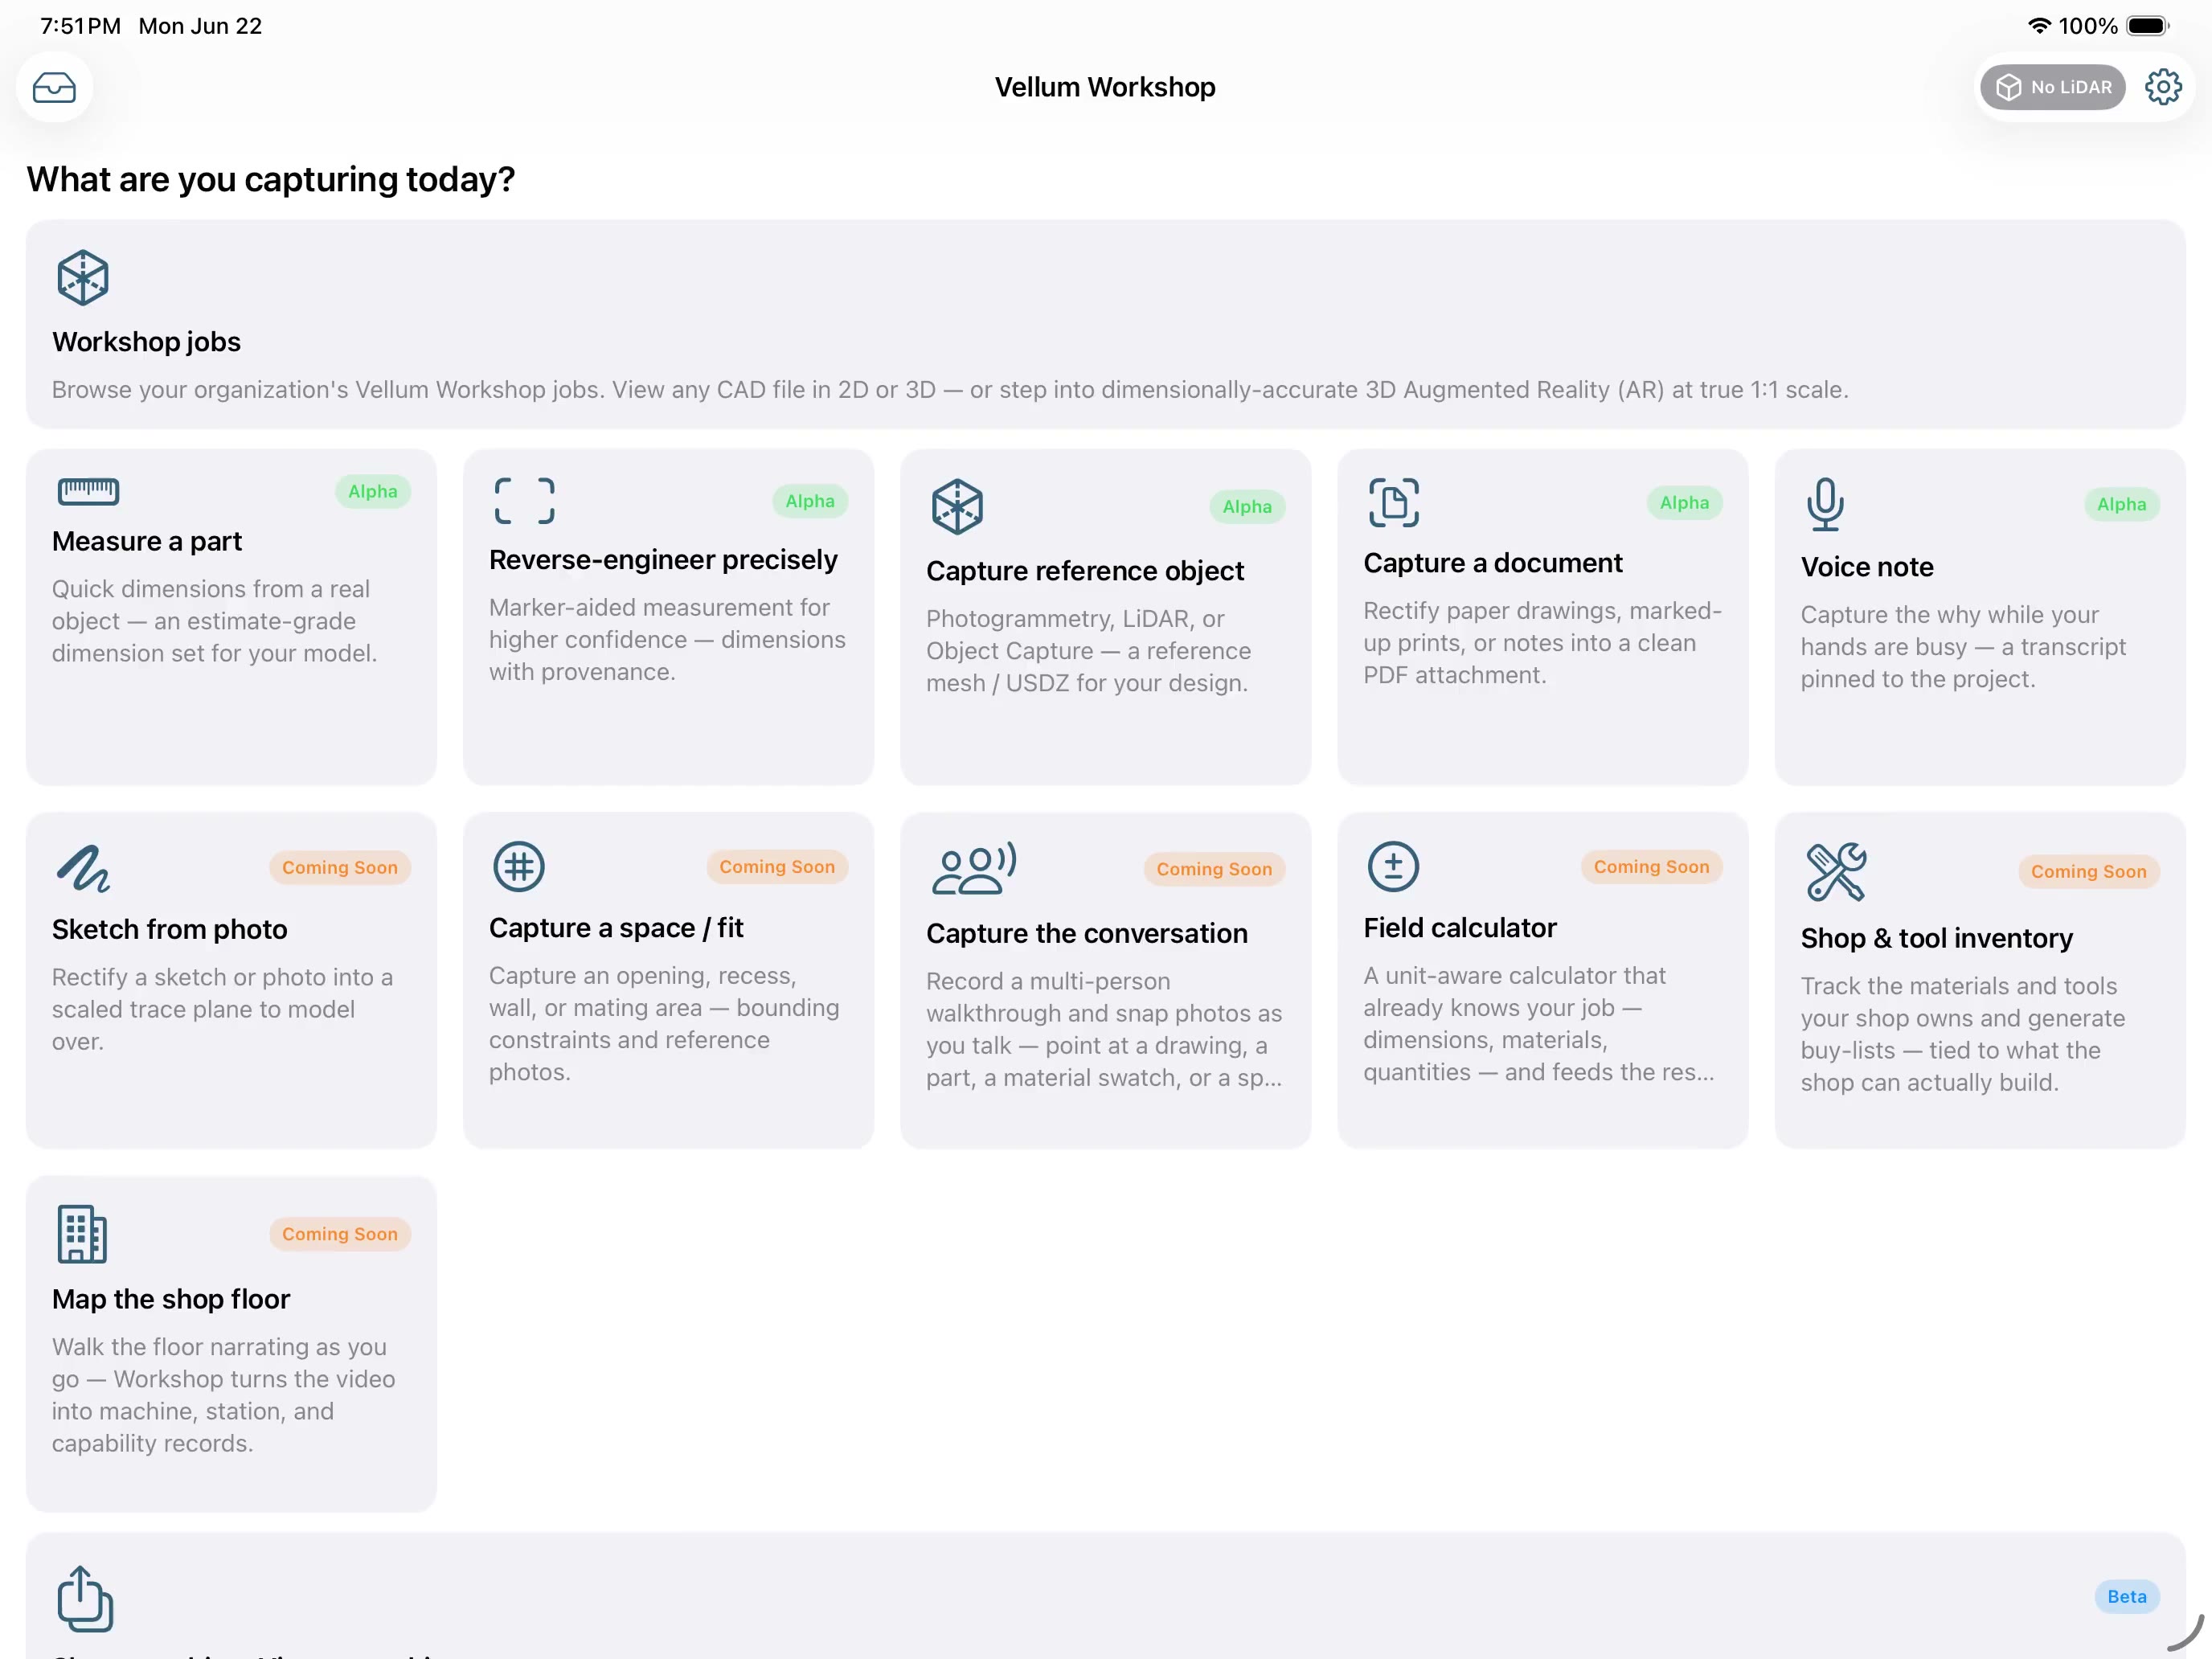Click the Vellum Workshop header title
The image size is (2212, 1659).
point(1105,87)
